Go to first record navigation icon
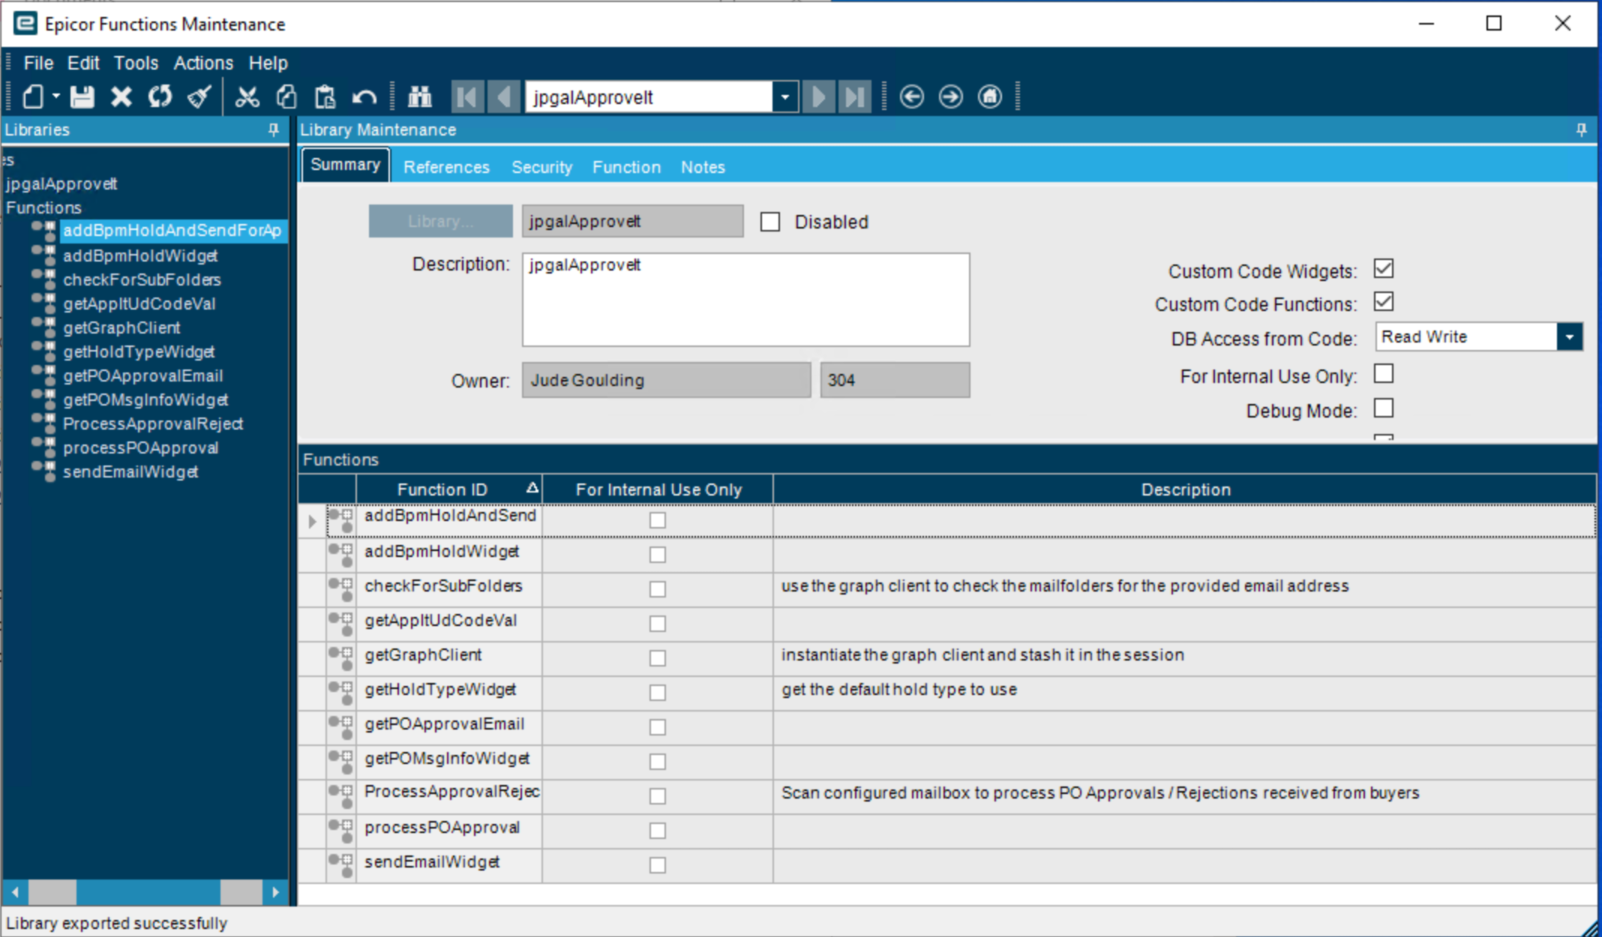 (x=466, y=97)
